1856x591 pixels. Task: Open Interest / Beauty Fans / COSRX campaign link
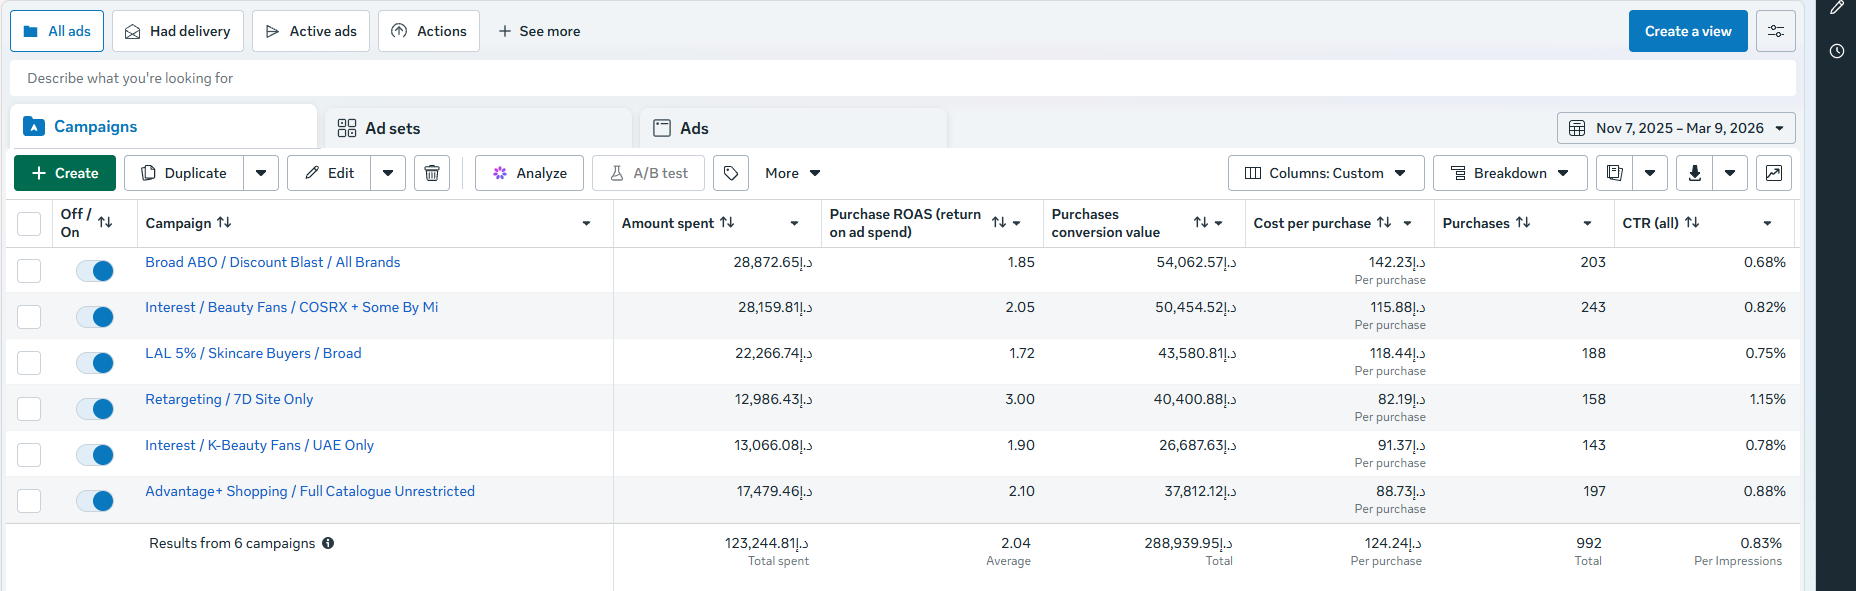pyautogui.click(x=291, y=307)
